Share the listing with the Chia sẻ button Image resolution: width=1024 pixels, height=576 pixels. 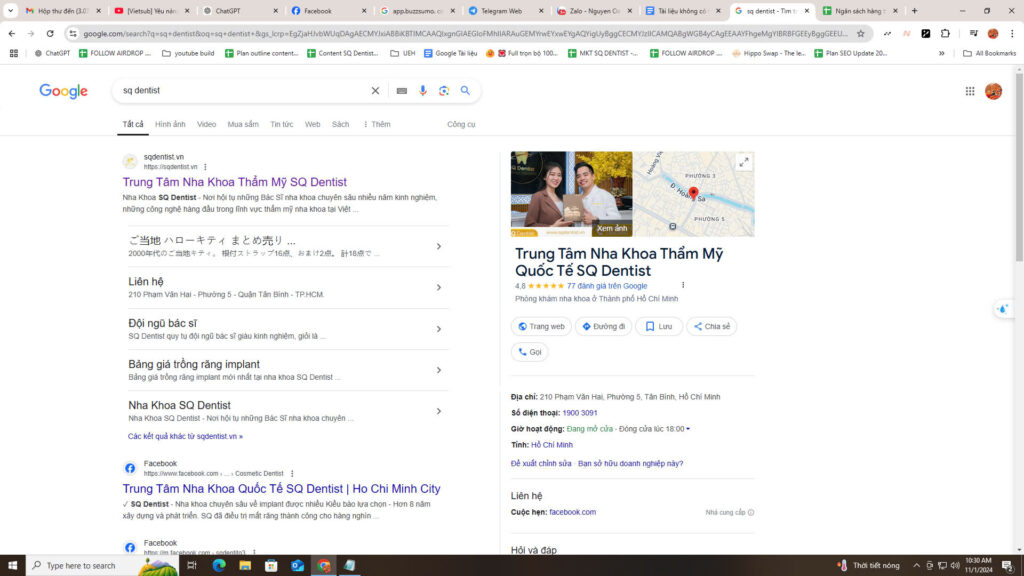(711, 326)
